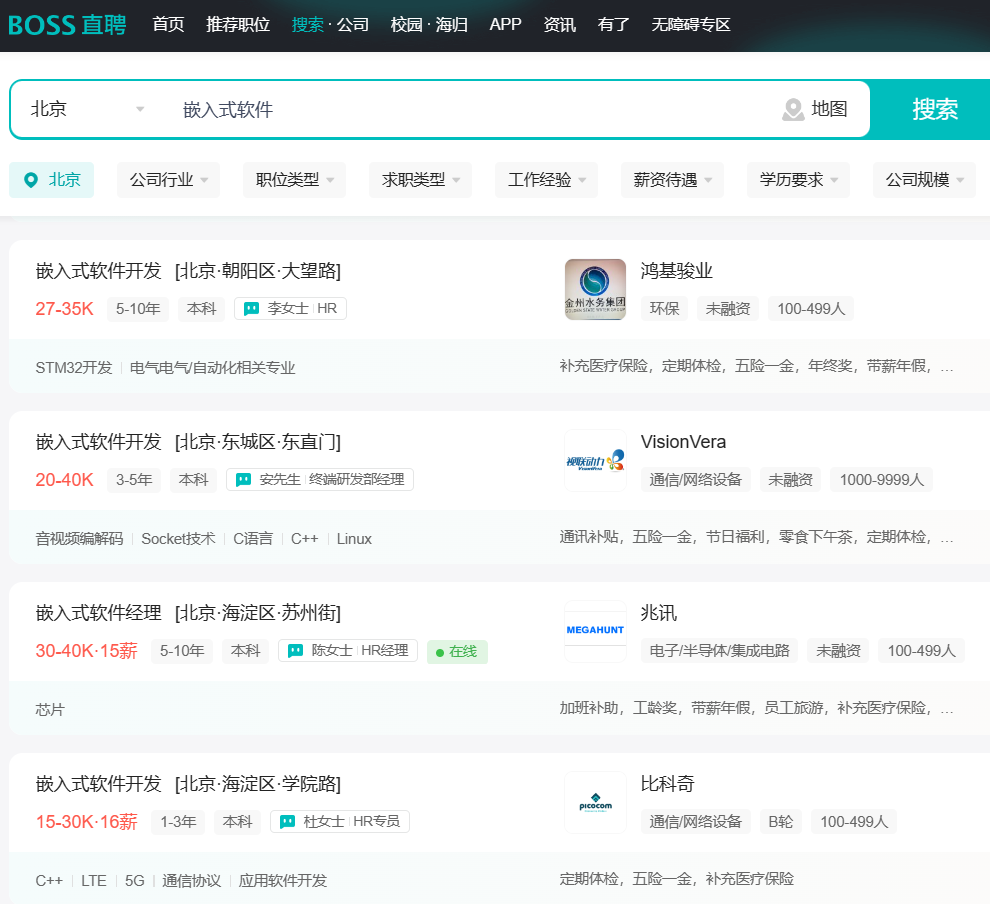Open 嵌入式软件开发 job in 海淀区·学院路

[188, 784]
